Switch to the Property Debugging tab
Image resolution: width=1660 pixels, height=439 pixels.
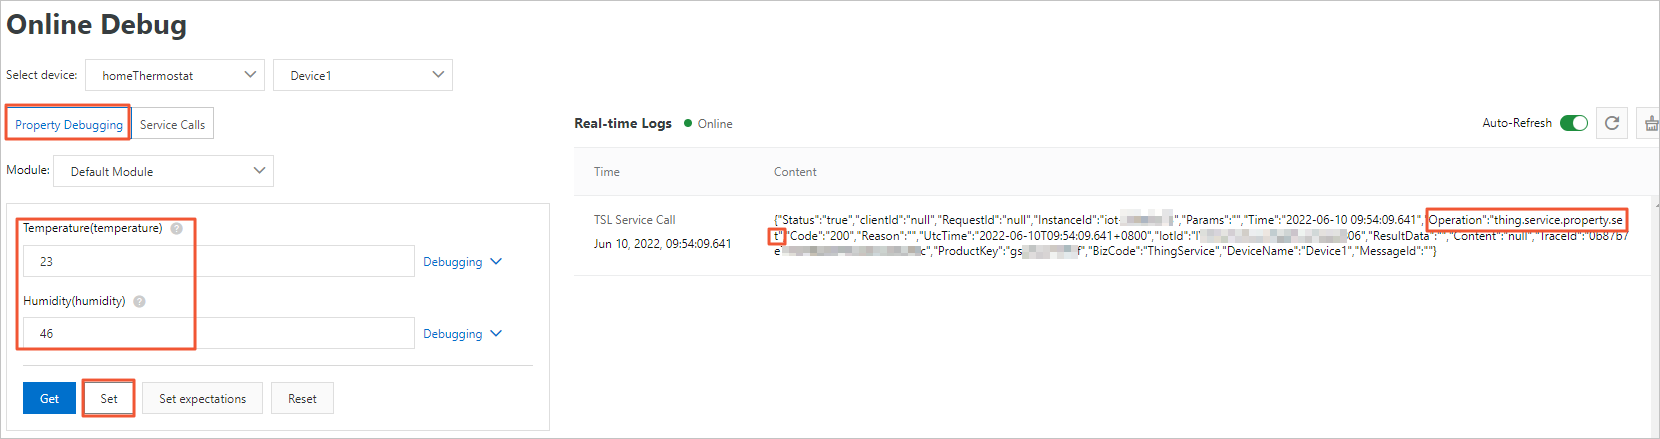tap(69, 124)
